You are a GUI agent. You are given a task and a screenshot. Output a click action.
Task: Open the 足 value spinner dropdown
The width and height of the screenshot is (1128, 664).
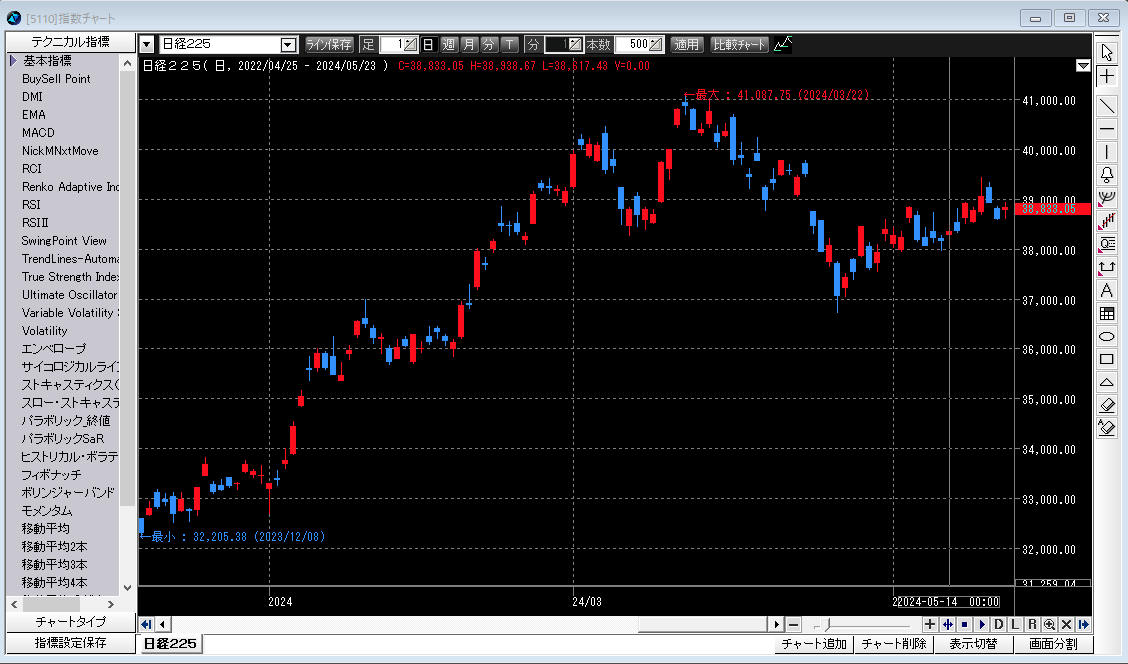pyautogui.click(x=411, y=45)
